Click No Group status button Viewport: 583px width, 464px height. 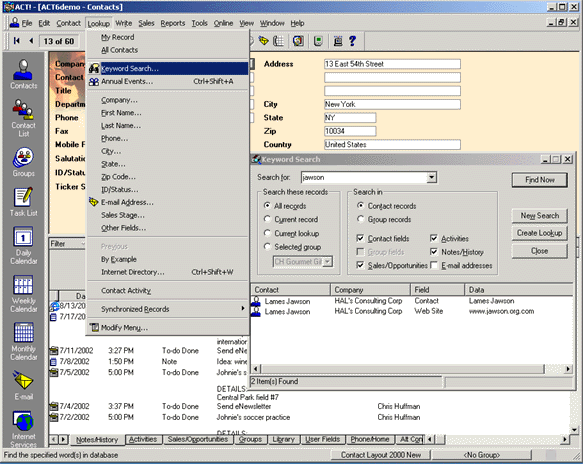(481, 455)
